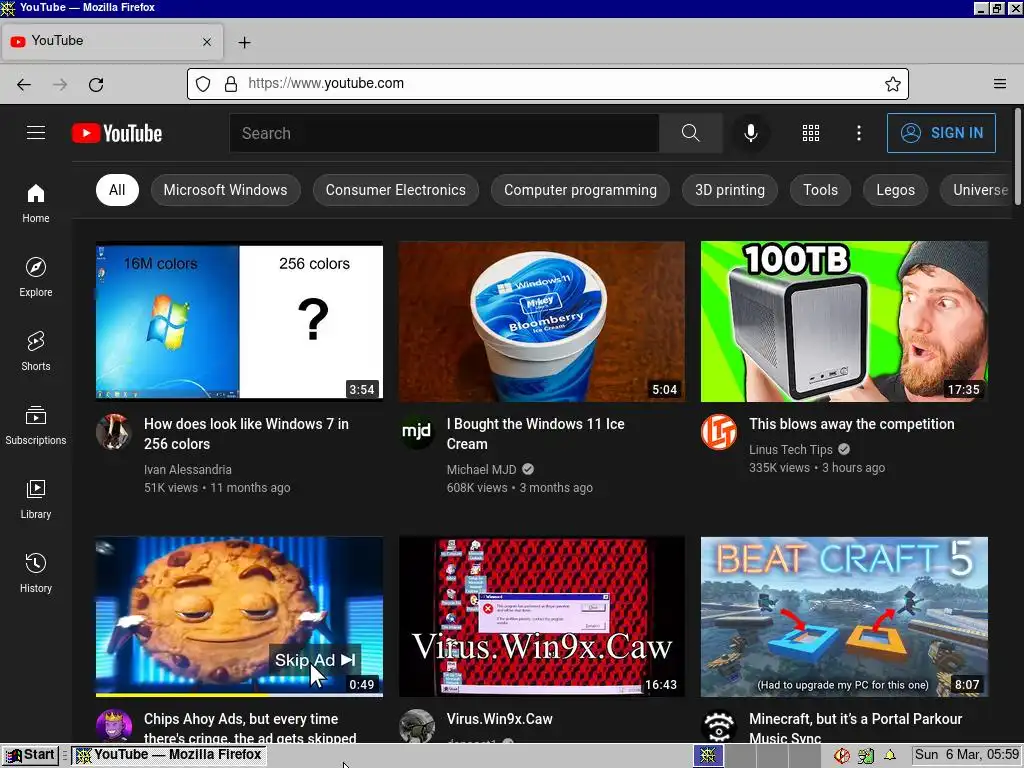Open a new tab with plus button
1024x768 pixels.
click(x=244, y=42)
